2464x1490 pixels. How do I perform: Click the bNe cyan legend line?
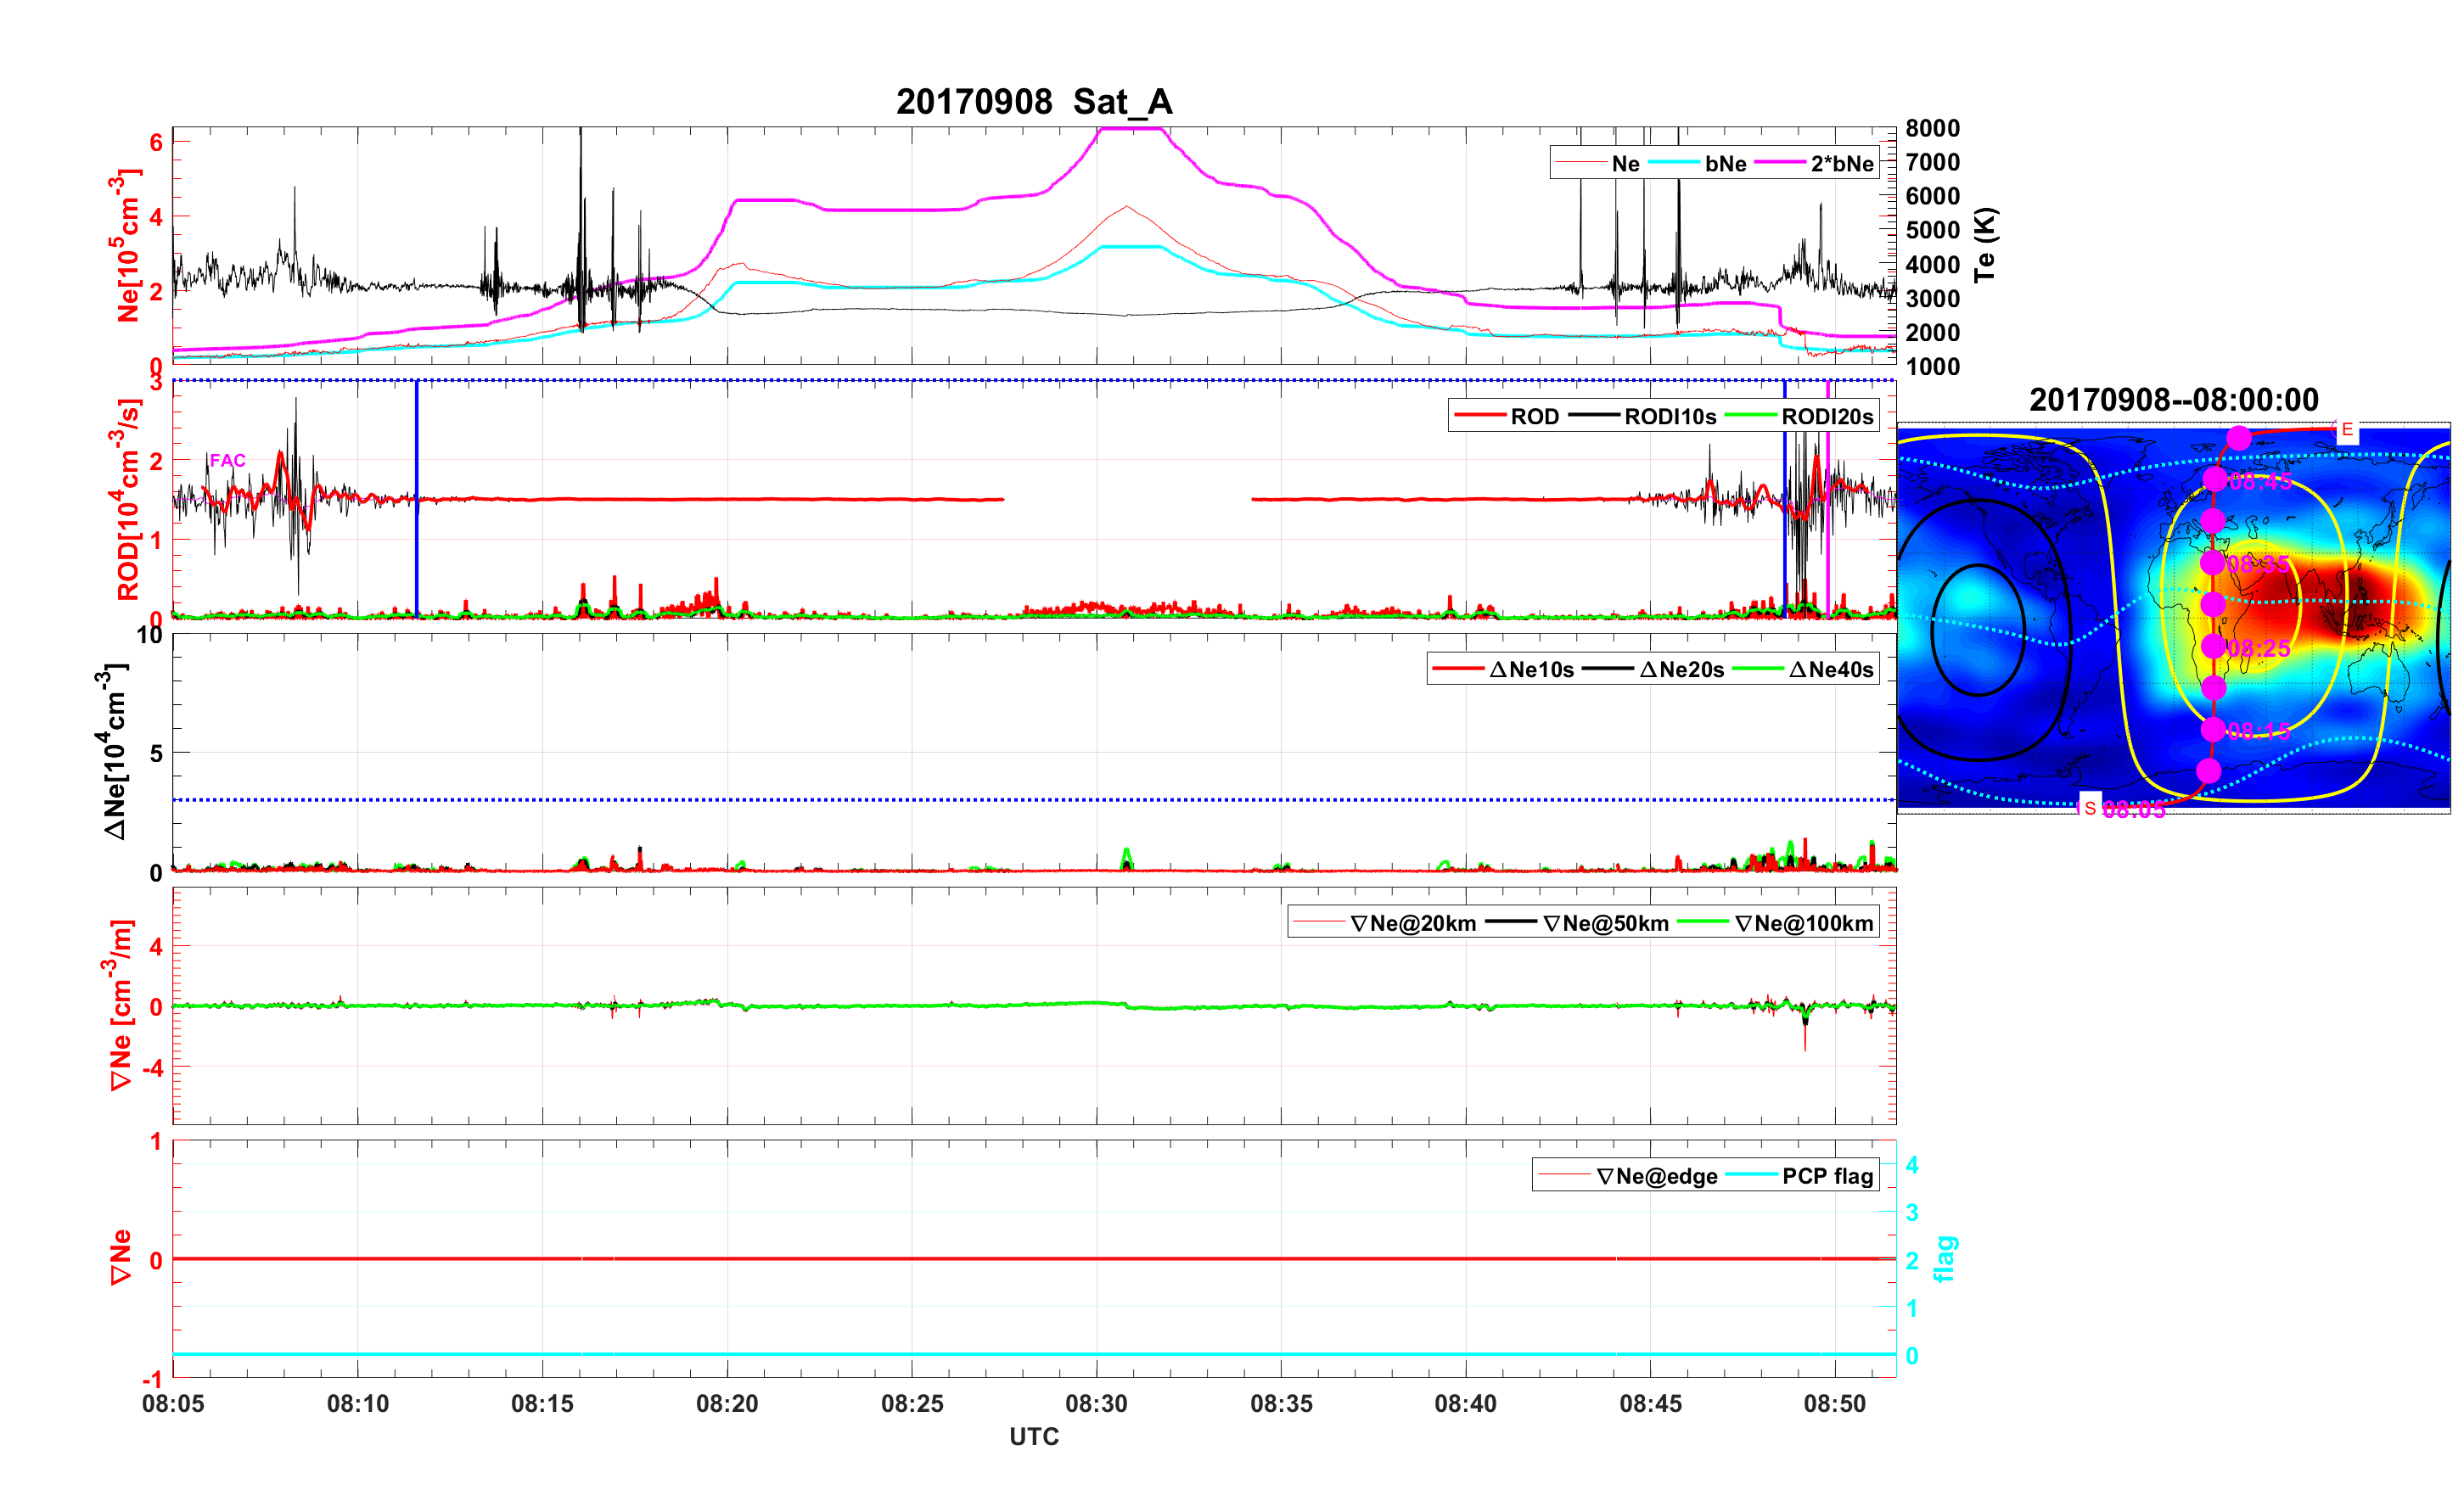click(1673, 163)
